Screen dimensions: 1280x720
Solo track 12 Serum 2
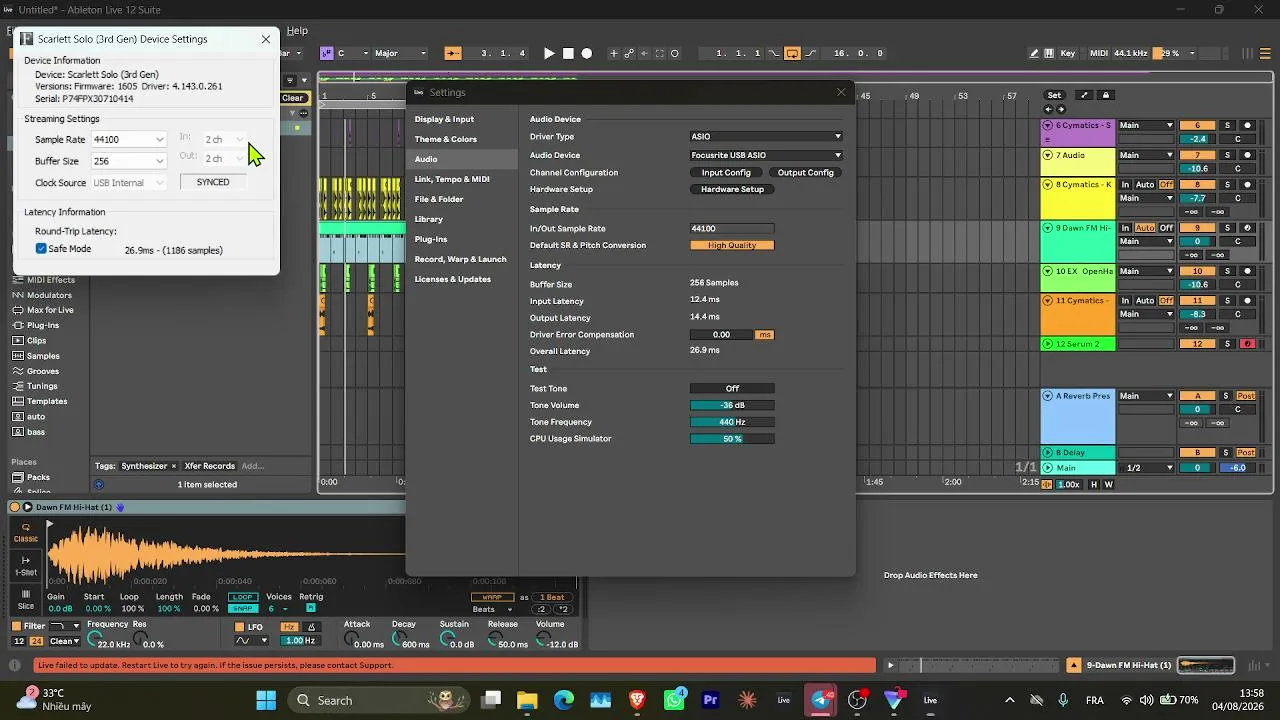1228,344
